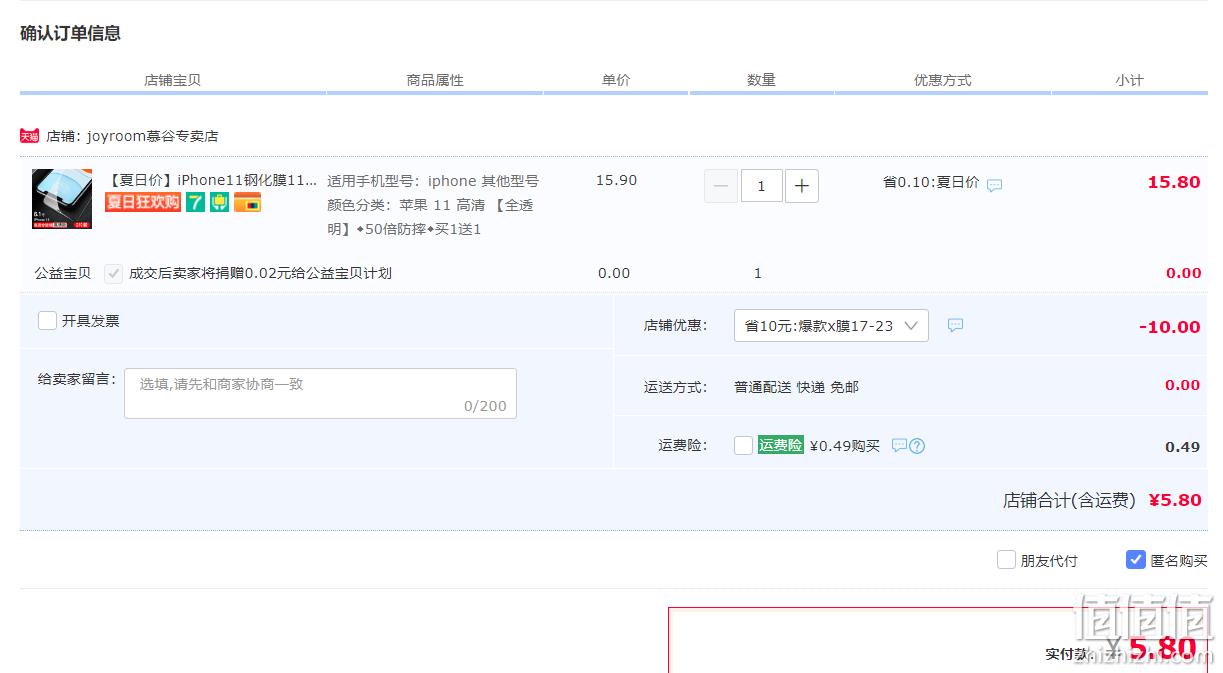This screenshot has width=1223, height=673.
Task: Click the orange credit card badge icon
Action: pos(247,202)
